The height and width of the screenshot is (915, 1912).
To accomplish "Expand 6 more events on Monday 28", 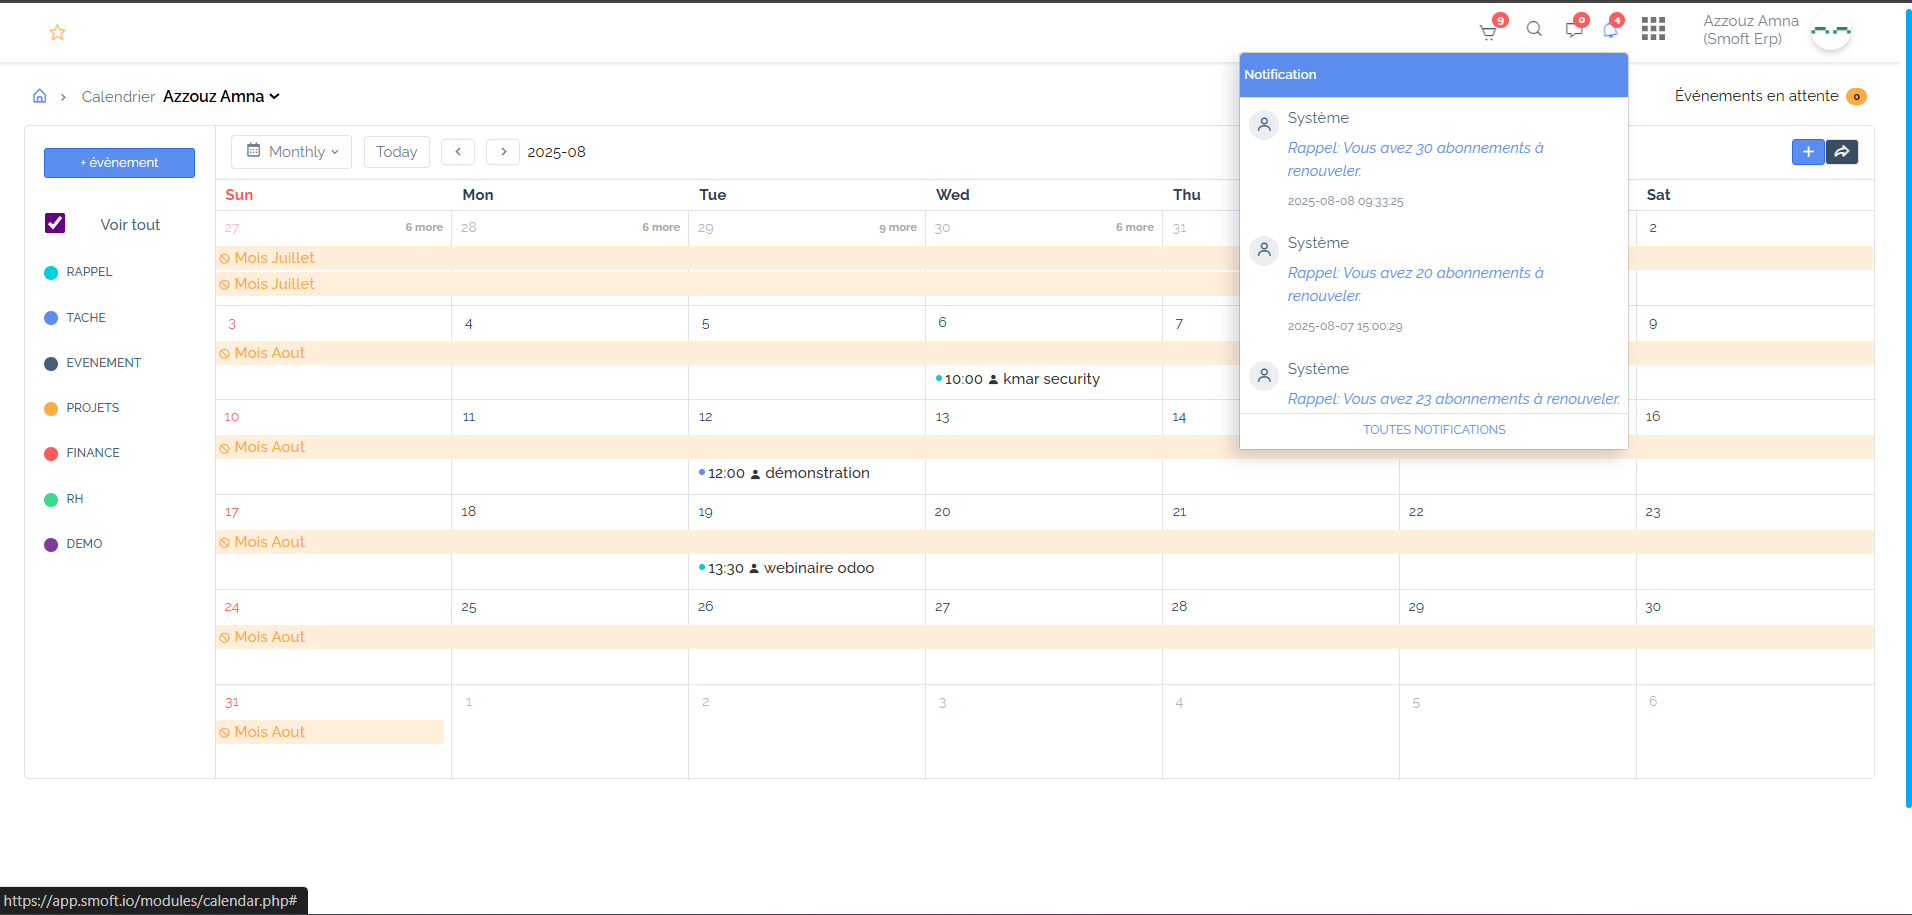I will tap(661, 228).
